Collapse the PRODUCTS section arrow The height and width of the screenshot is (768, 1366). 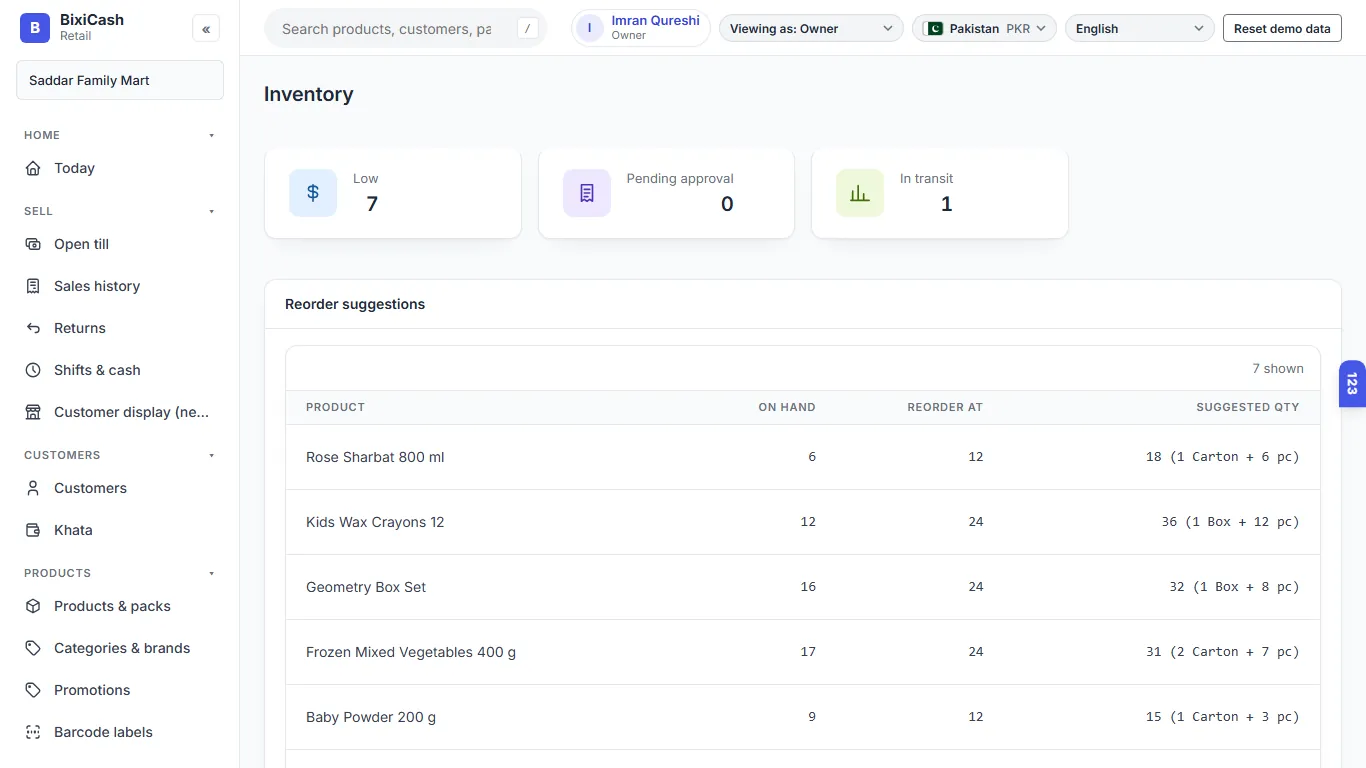[211, 573]
